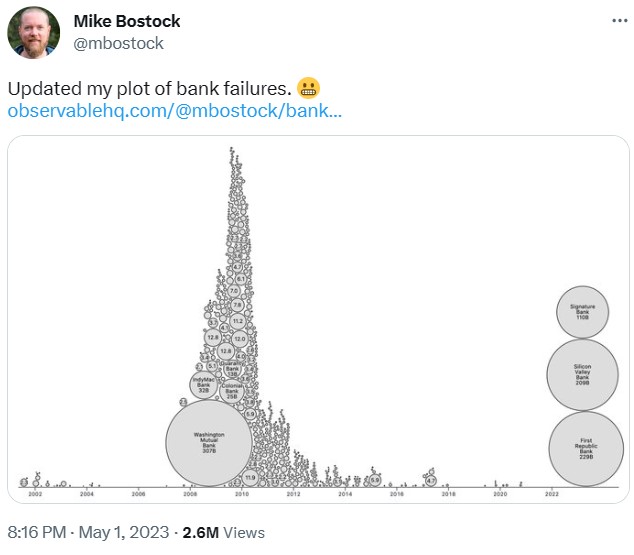The image size is (634, 555).
Task: Click the 2002 year axis label
Action: 35,494
